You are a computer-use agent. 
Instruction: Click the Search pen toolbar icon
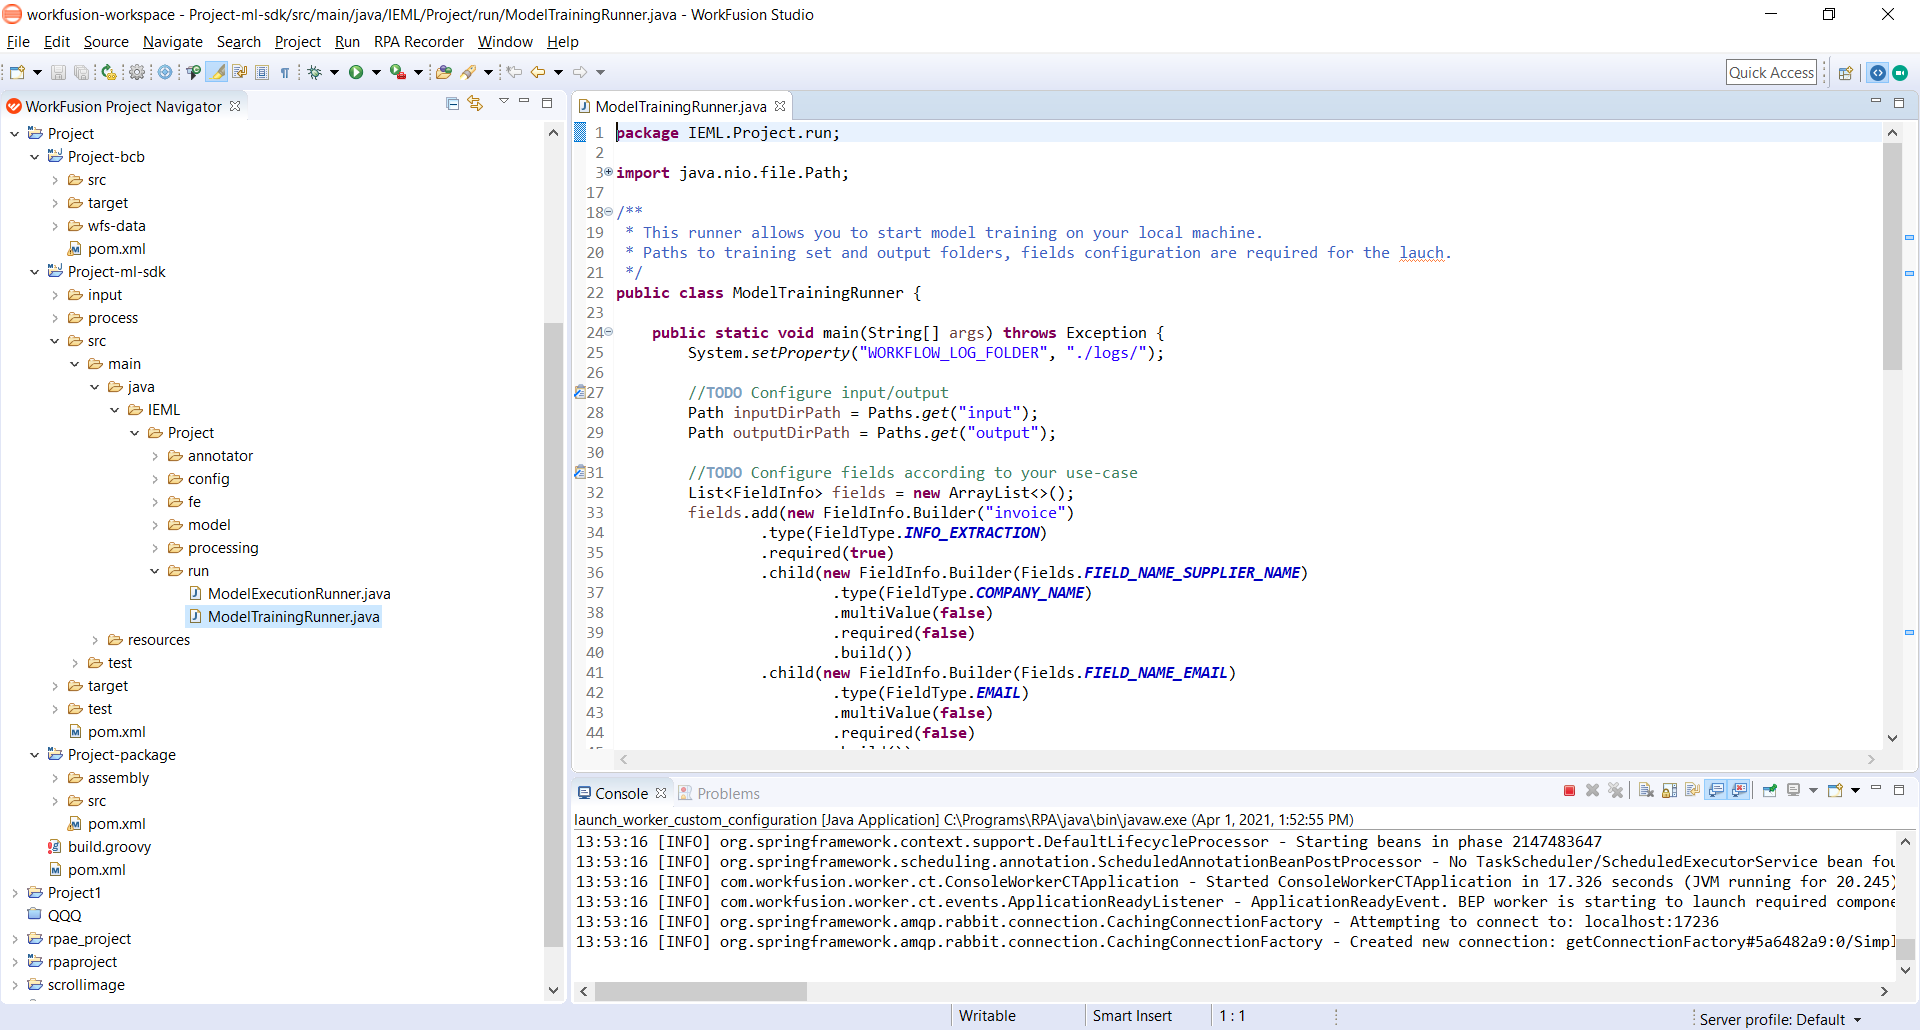pos(468,72)
